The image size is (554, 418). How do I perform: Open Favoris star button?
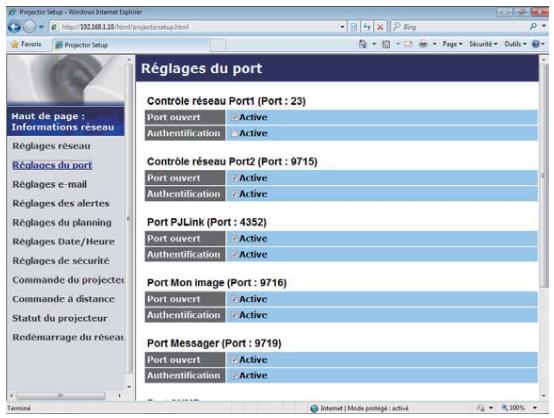pyautogui.click(x=26, y=44)
